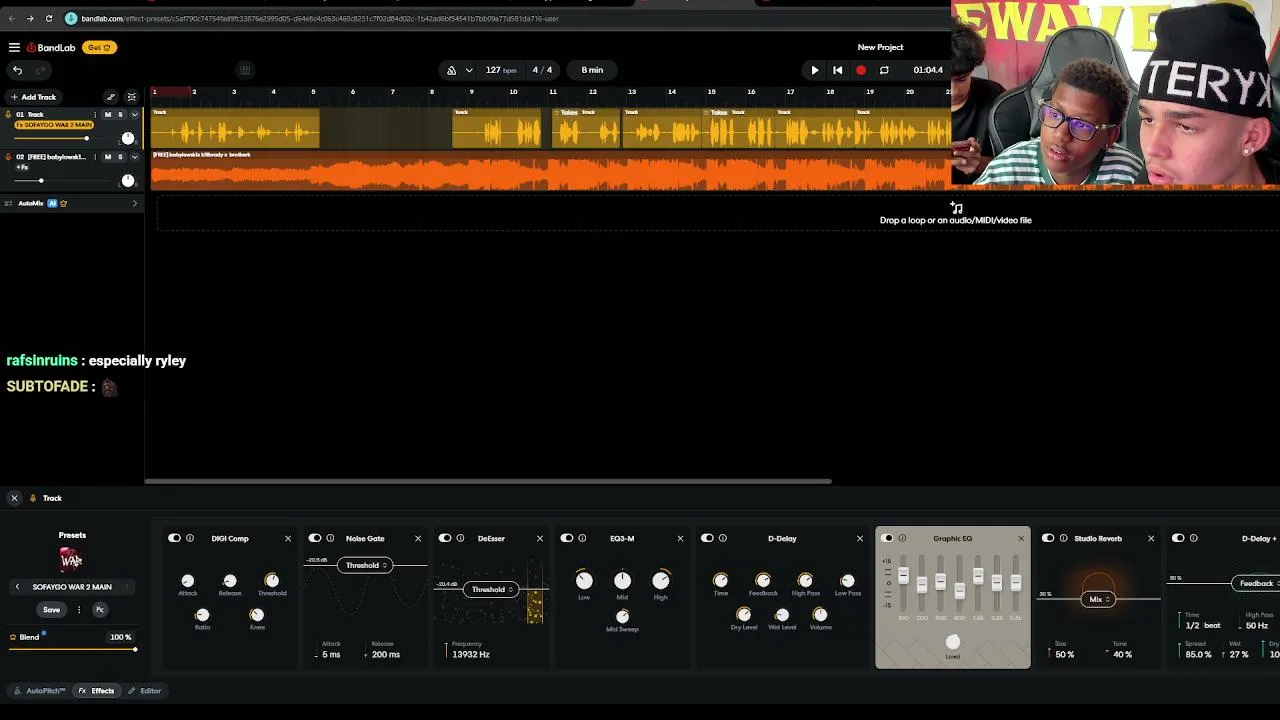Click the browser address bar URL
Viewport: 1280px width, 720px height.
[x=320, y=18]
